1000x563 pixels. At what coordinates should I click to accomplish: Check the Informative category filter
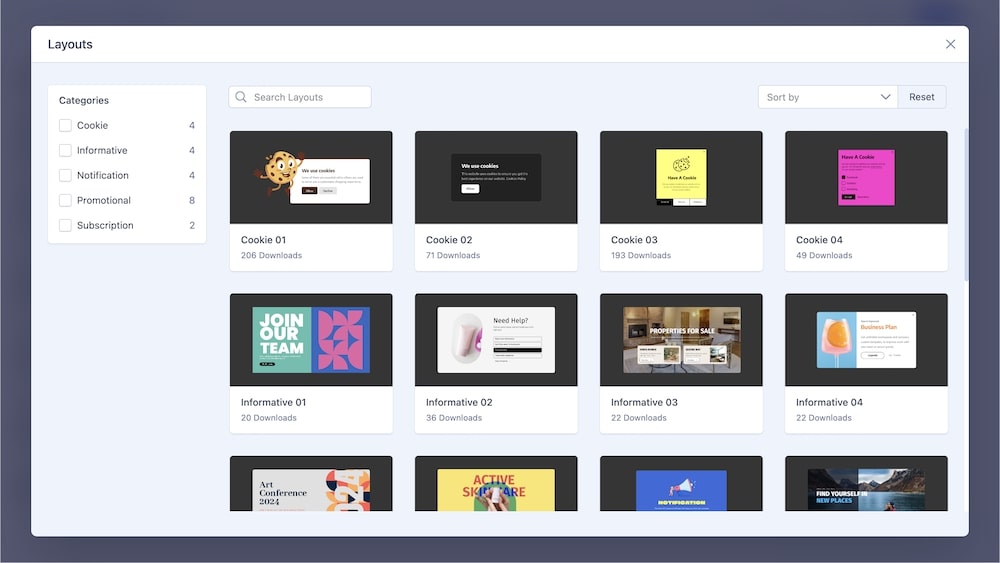tap(65, 151)
